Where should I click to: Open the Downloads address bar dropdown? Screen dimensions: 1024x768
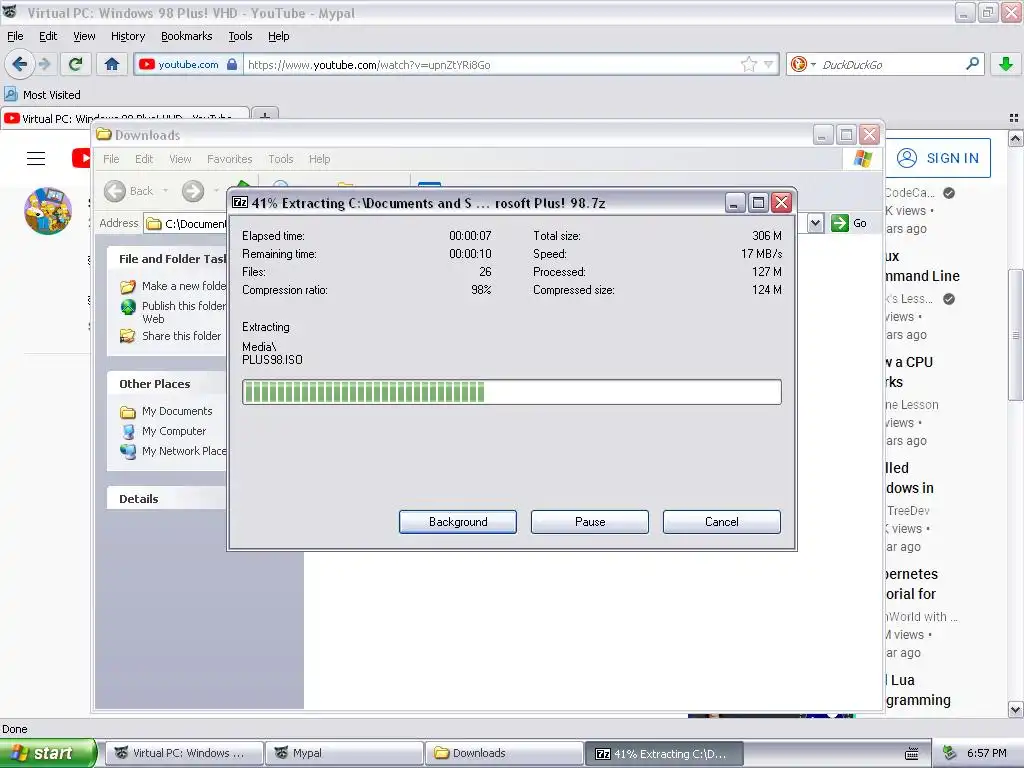[815, 223]
